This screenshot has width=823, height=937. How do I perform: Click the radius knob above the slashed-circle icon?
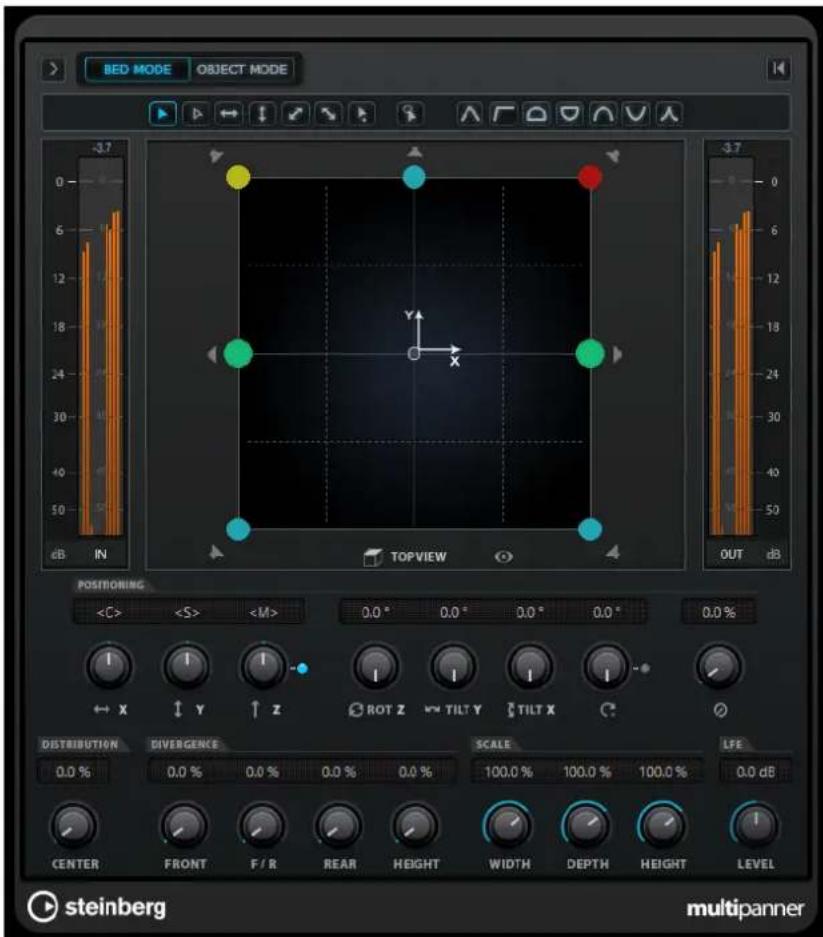tap(719, 666)
